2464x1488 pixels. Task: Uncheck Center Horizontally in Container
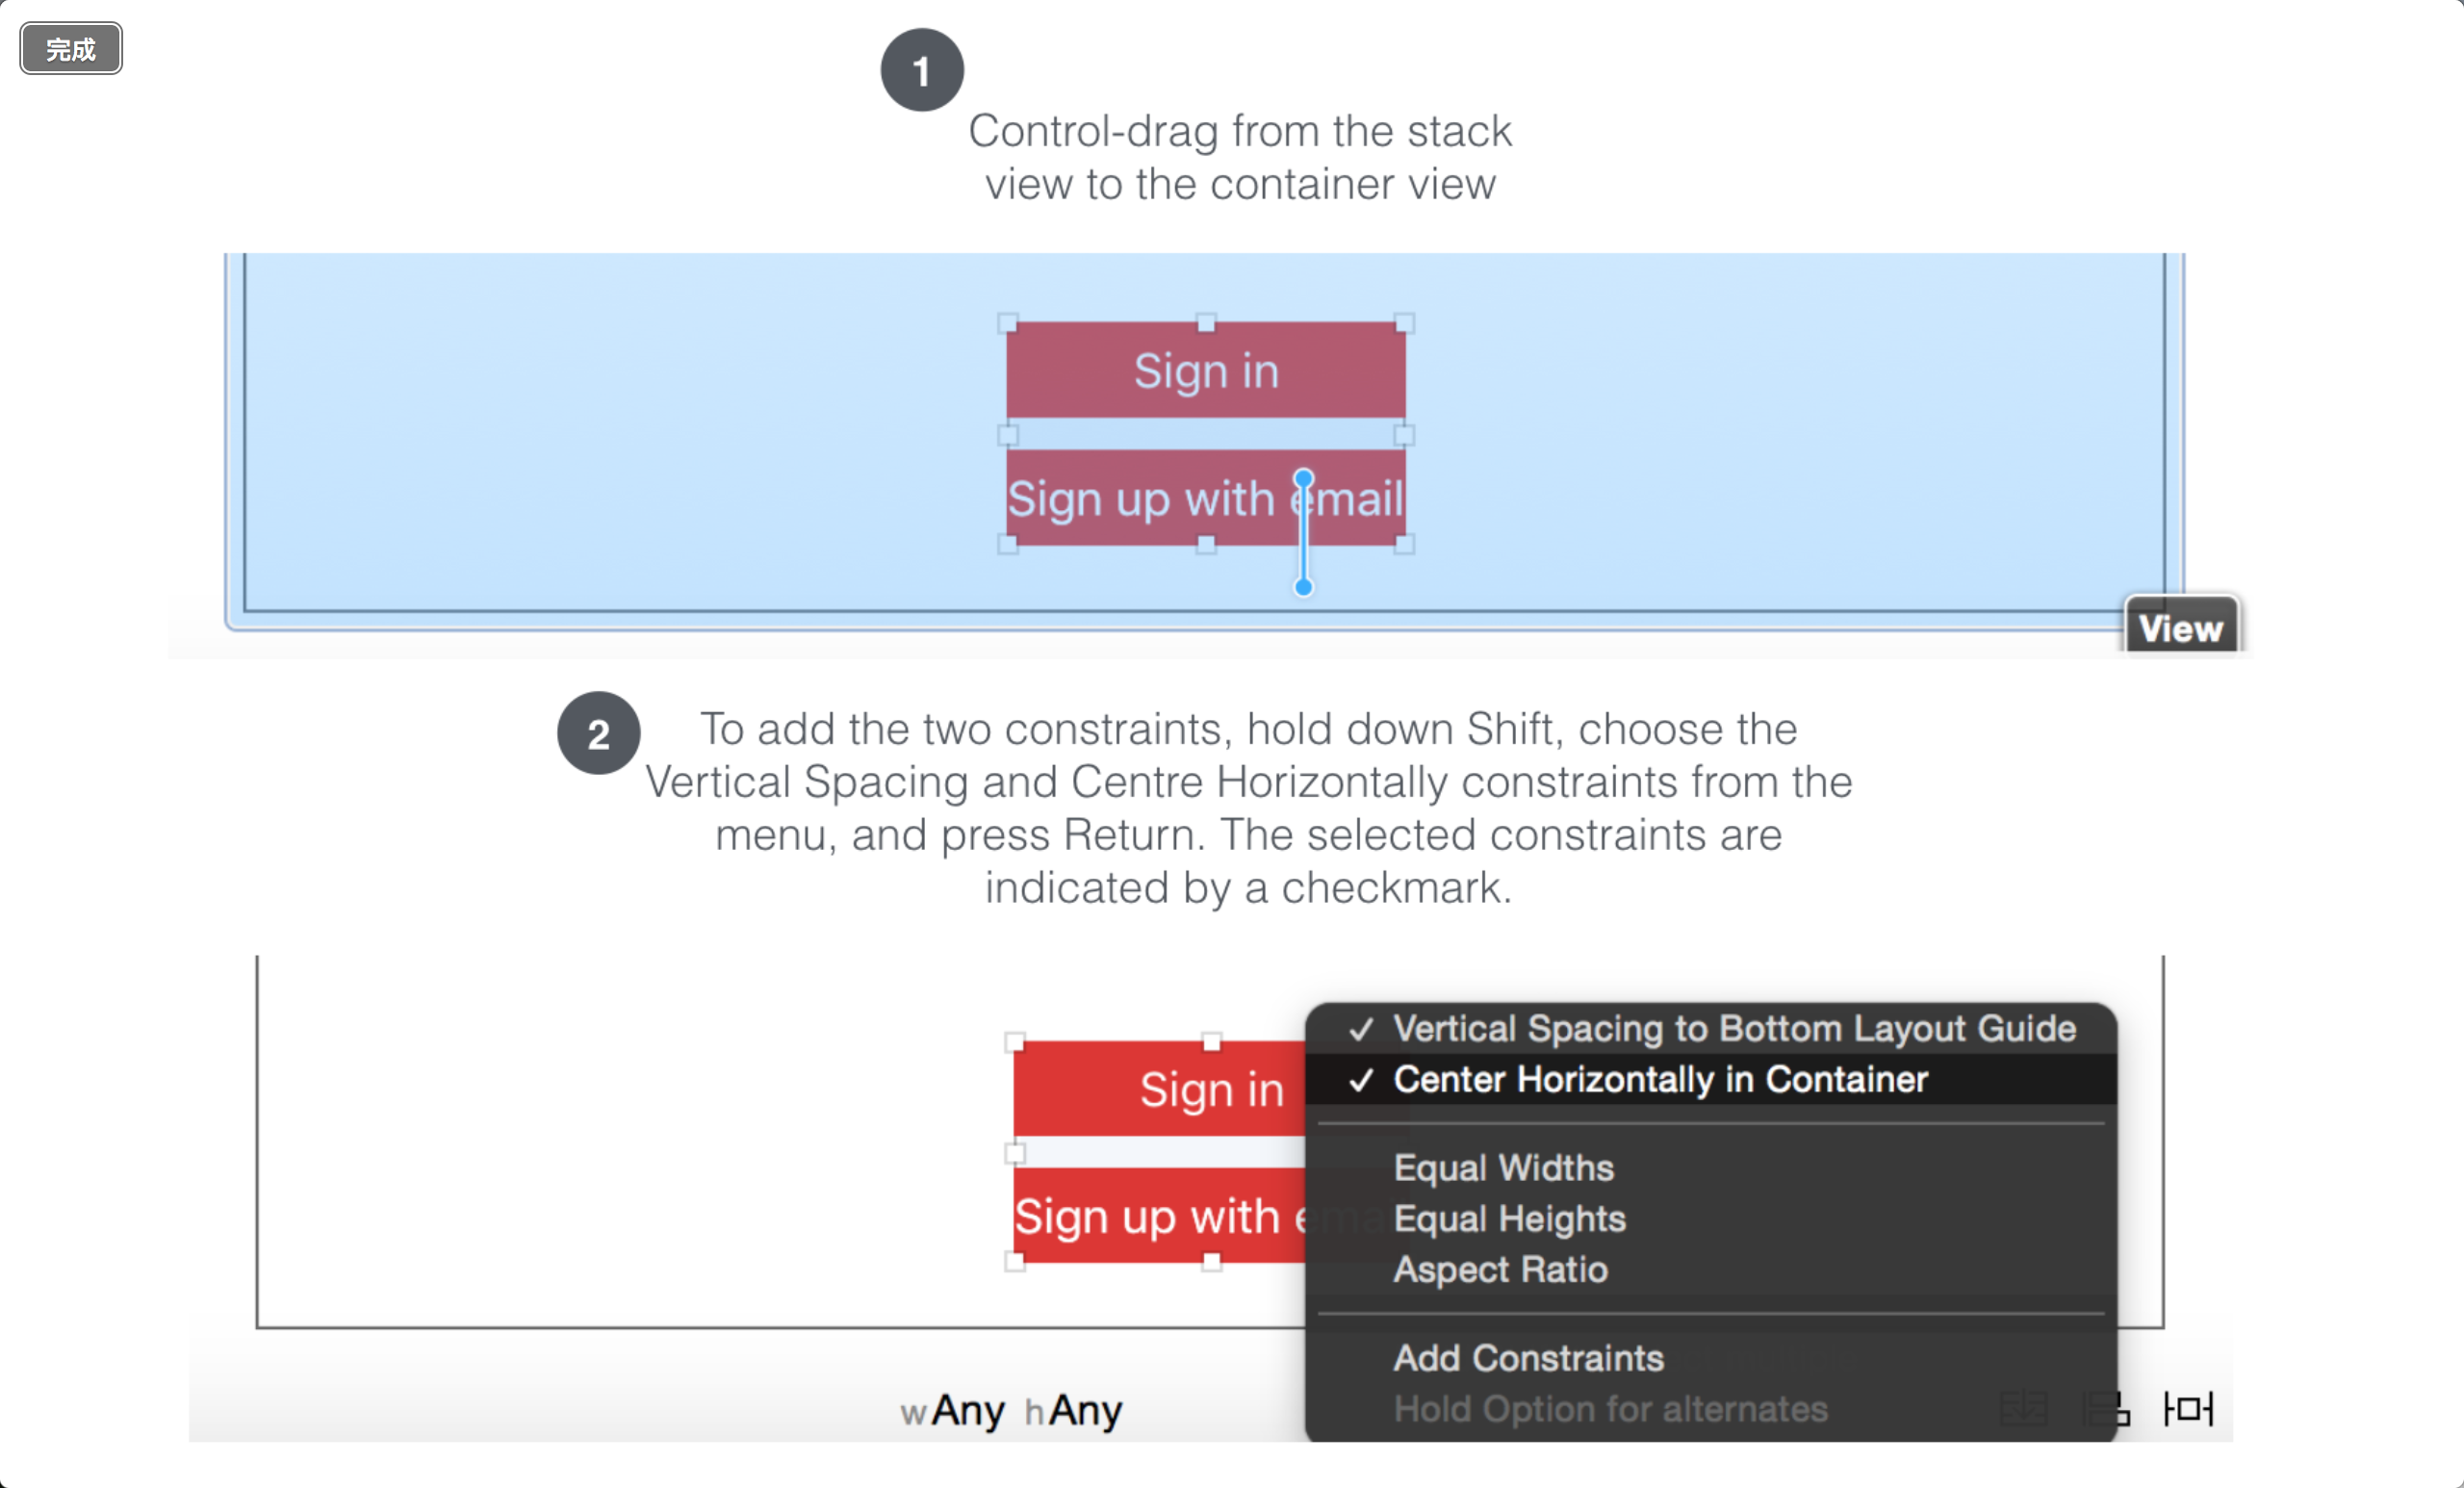1711,1079
